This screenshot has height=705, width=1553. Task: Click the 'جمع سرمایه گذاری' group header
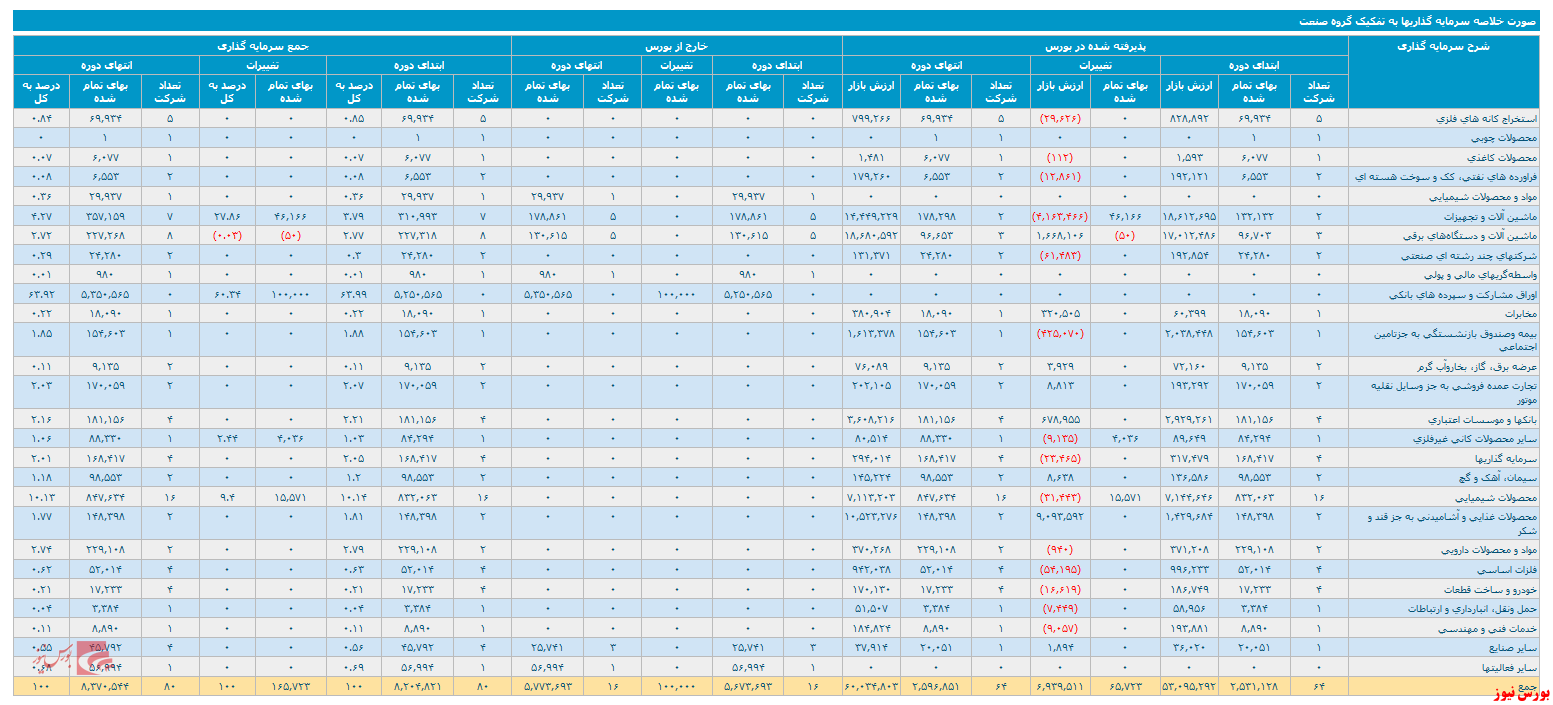pyautogui.click(x=262, y=46)
